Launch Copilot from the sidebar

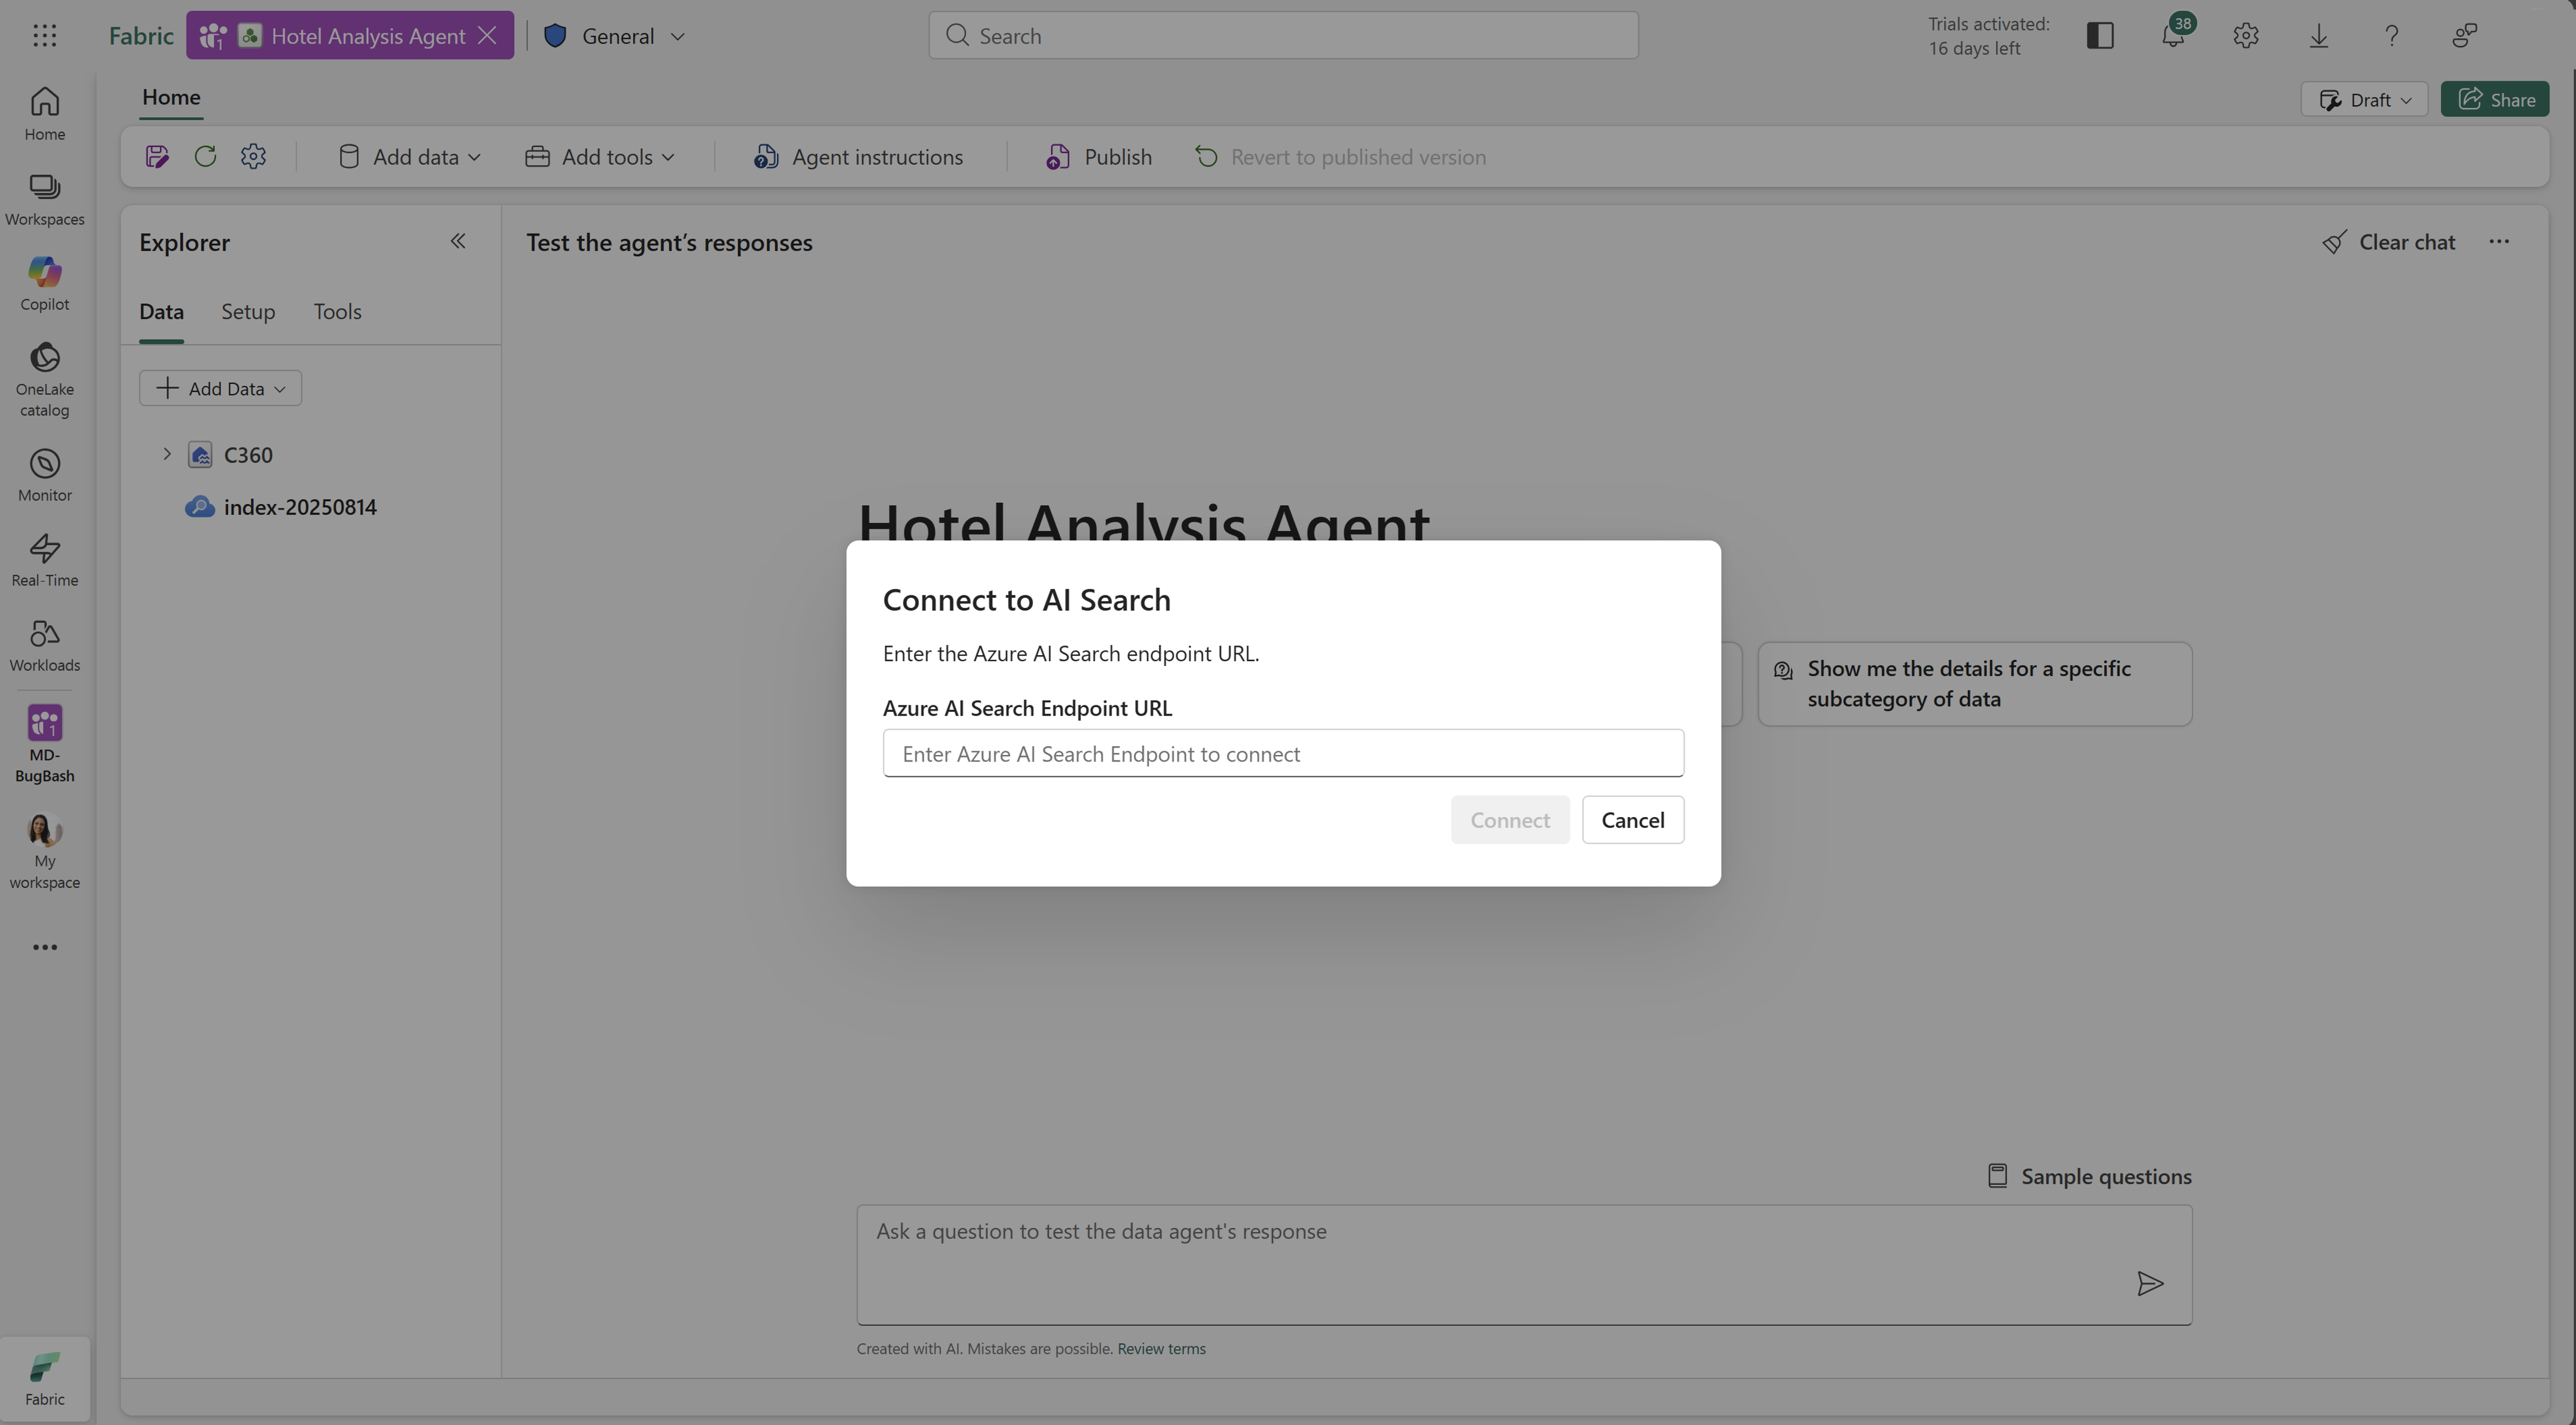point(44,284)
